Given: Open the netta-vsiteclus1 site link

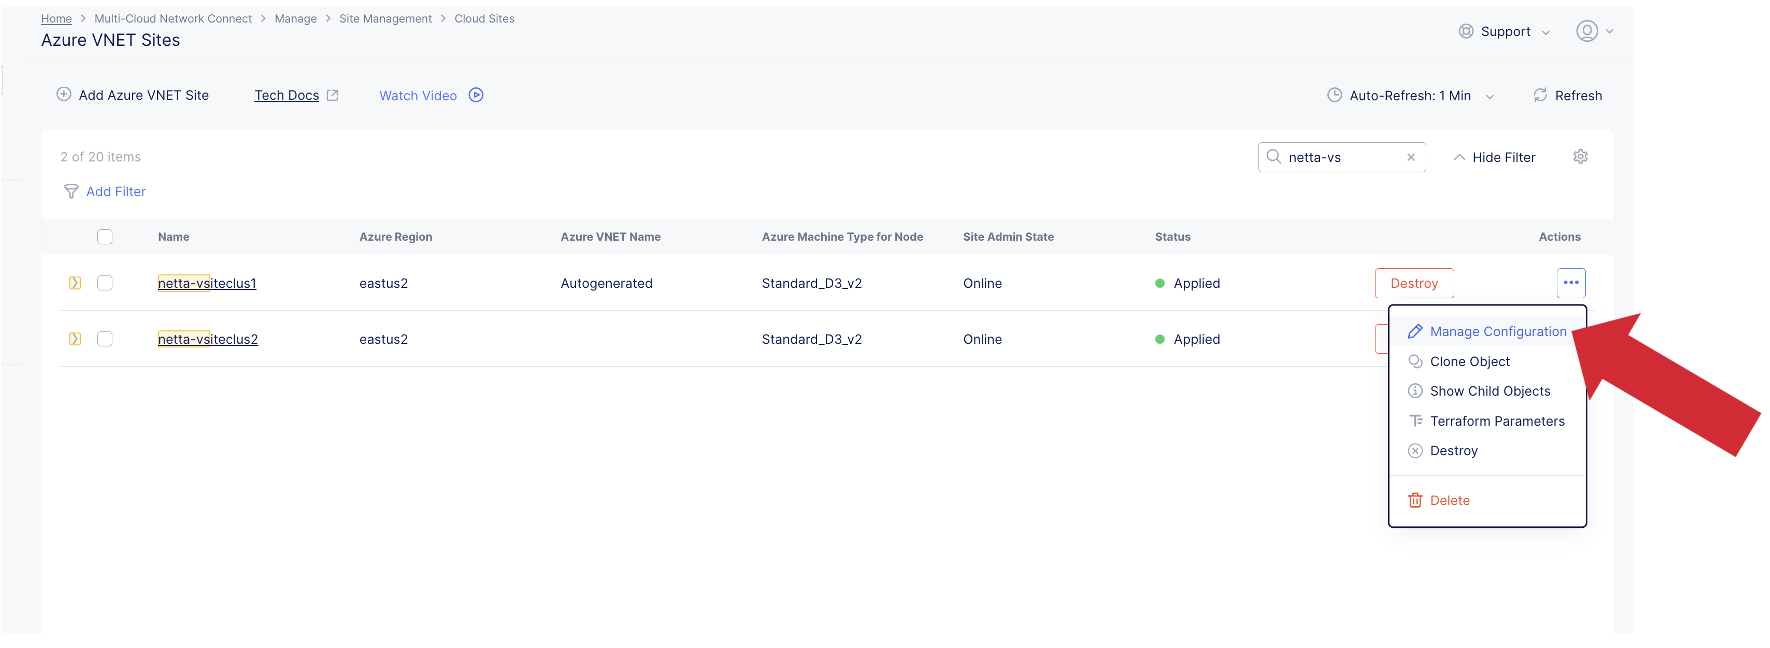Looking at the screenshot, I should click(x=207, y=283).
